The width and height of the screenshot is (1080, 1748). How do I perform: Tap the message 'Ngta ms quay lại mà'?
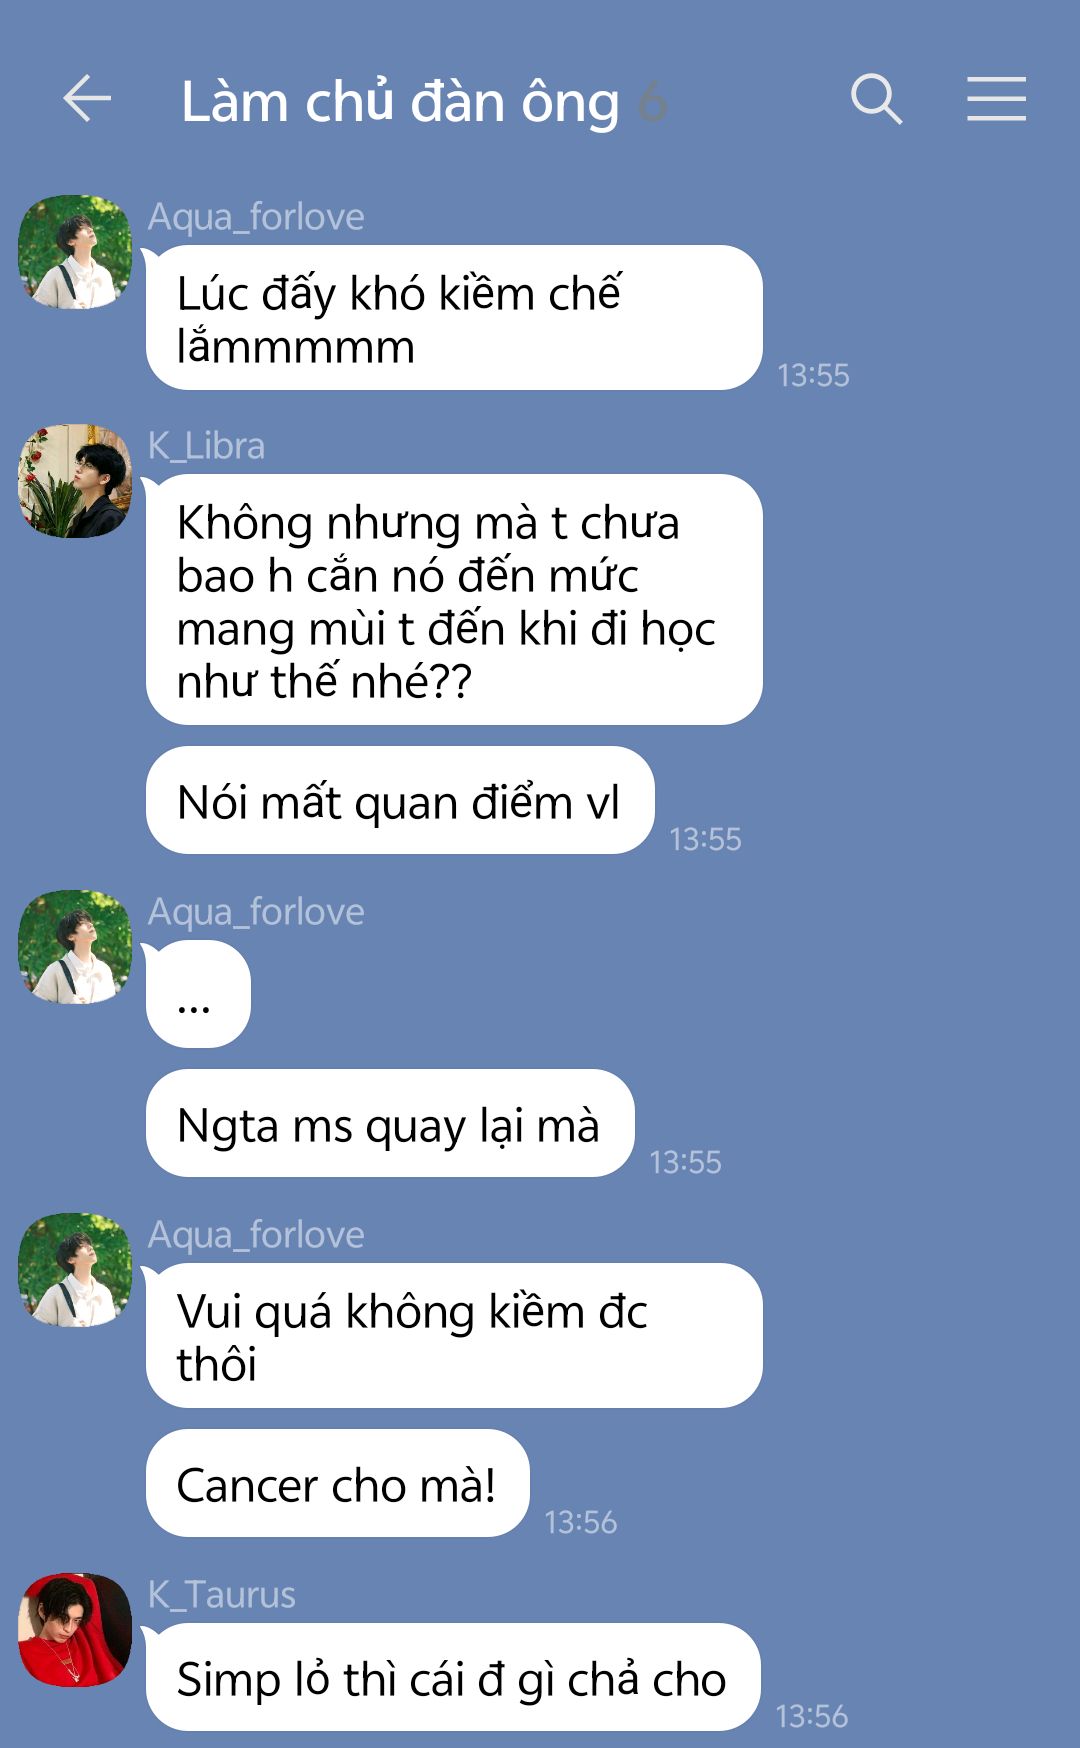pyautogui.click(x=390, y=1123)
